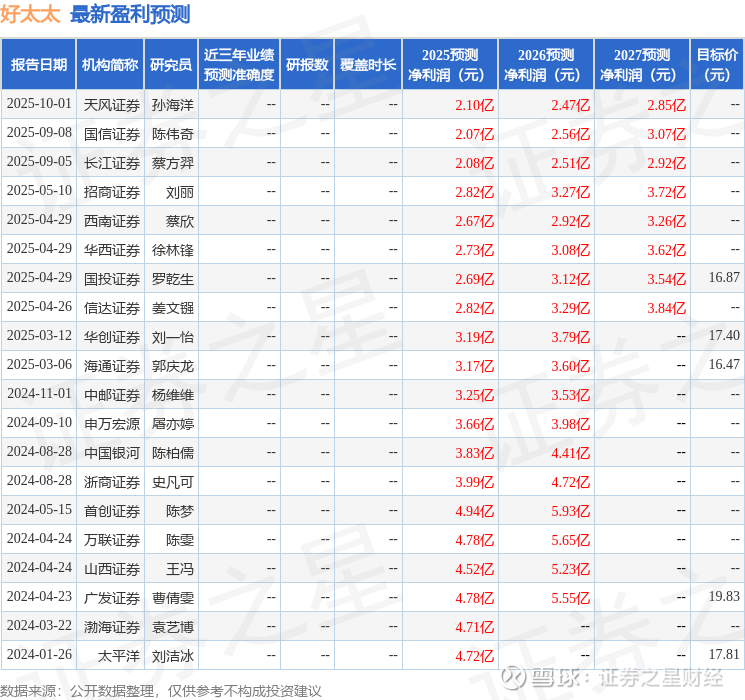This screenshot has width=745, height=700.
Task: Click the 4.52亿 profit value
Action: (x=475, y=569)
